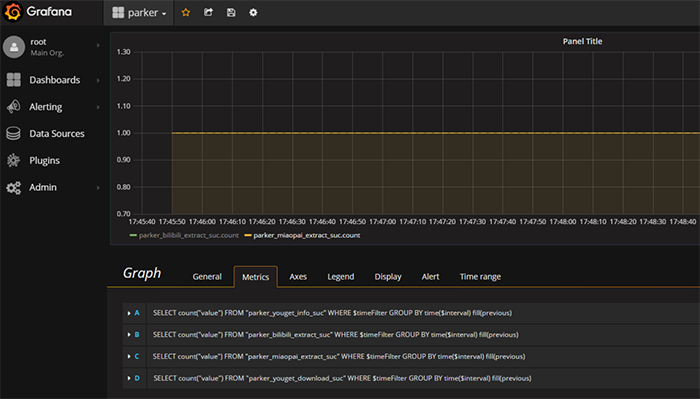Star the parker dashboard
The width and height of the screenshot is (700, 399).
[186, 12]
